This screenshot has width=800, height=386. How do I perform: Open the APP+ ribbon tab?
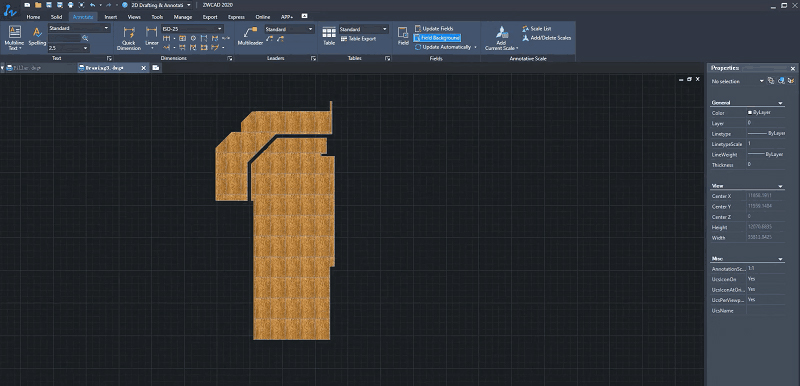click(x=287, y=17)
